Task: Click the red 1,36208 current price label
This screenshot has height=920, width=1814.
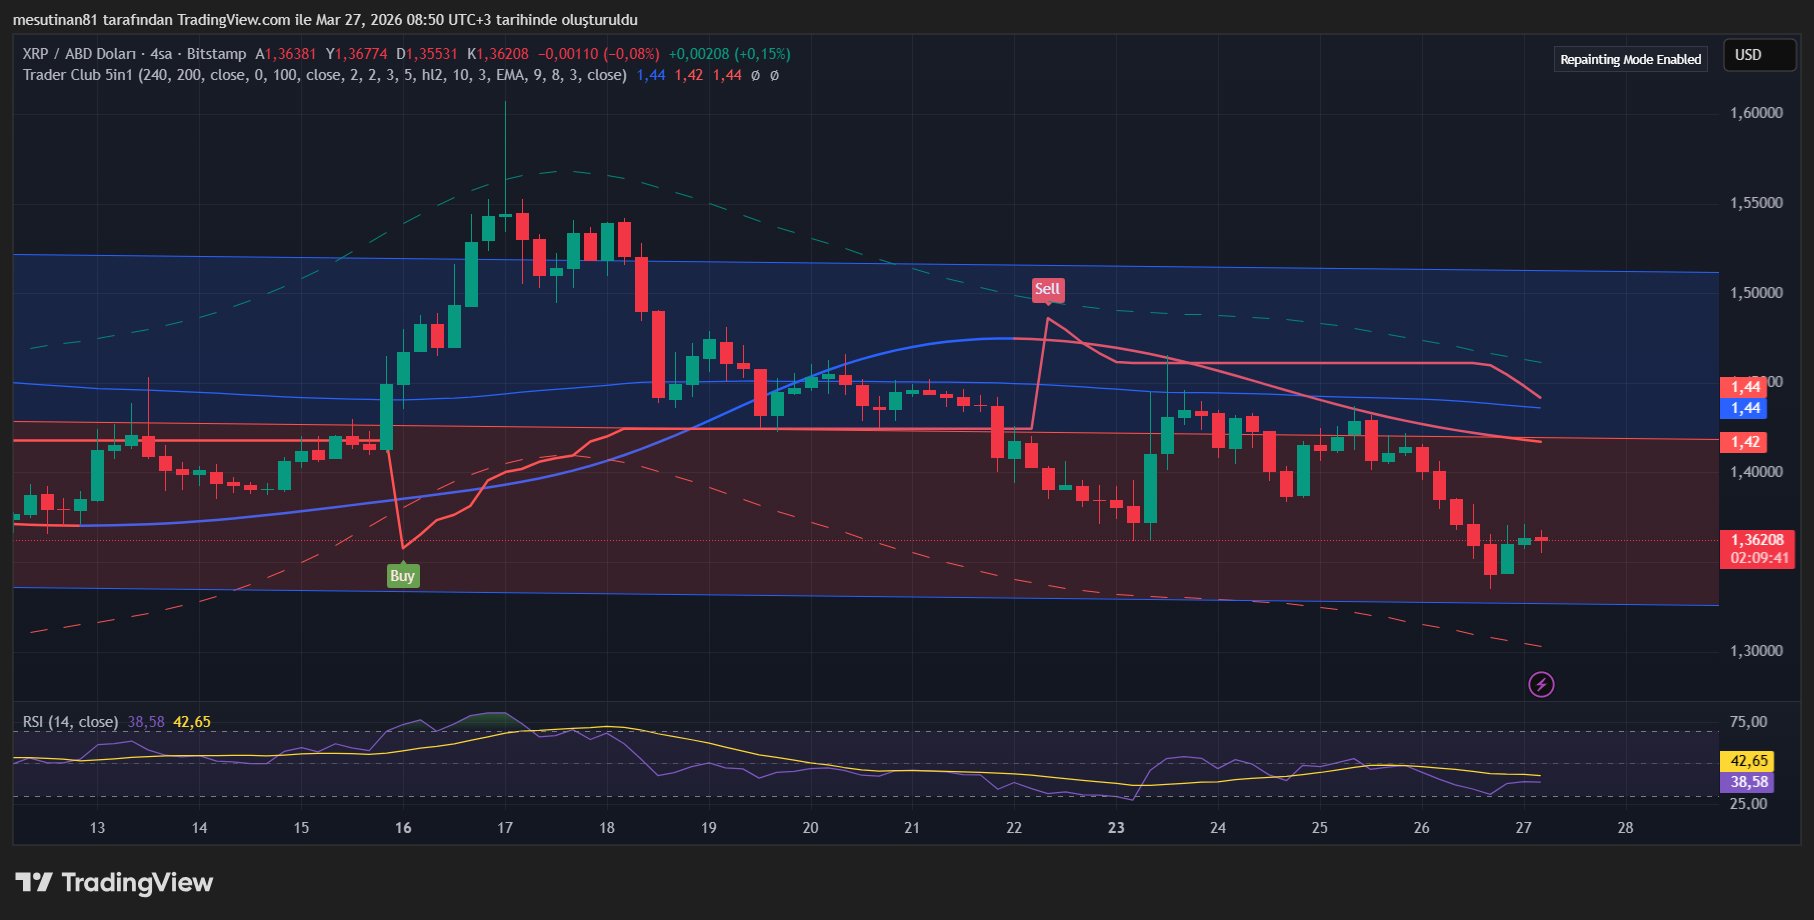Action: coord(1757,540)
